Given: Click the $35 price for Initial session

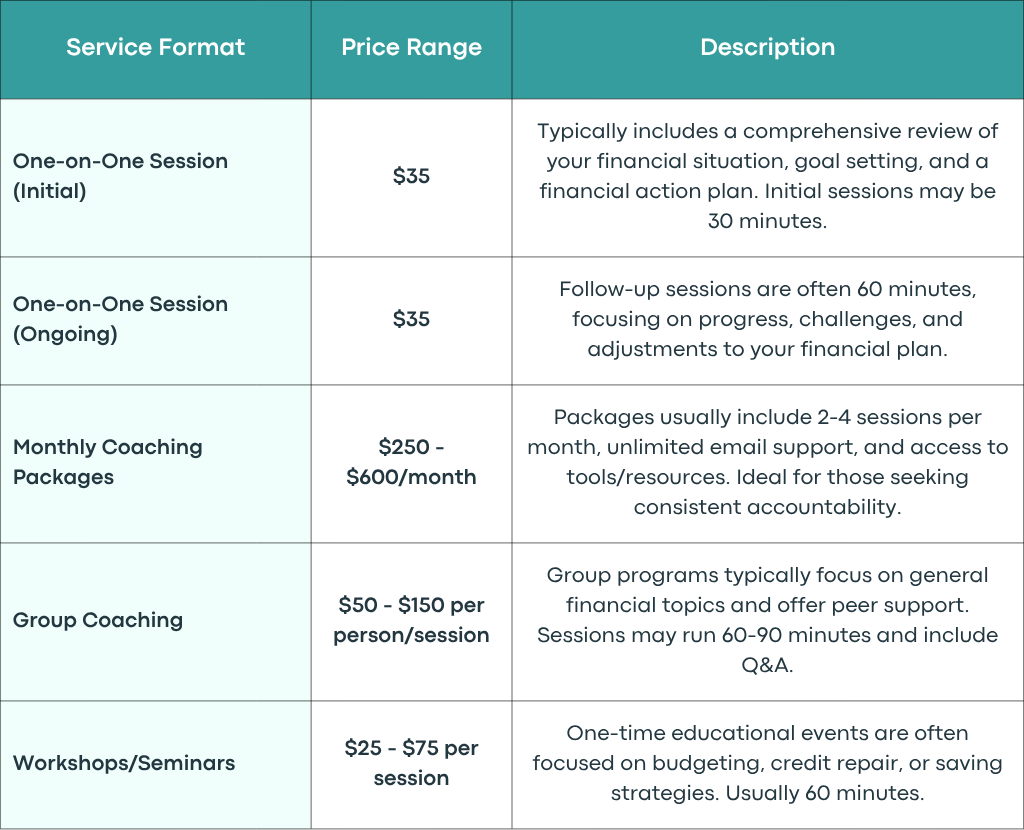Looking at the screenshot, I should click(x=411, y=176).
